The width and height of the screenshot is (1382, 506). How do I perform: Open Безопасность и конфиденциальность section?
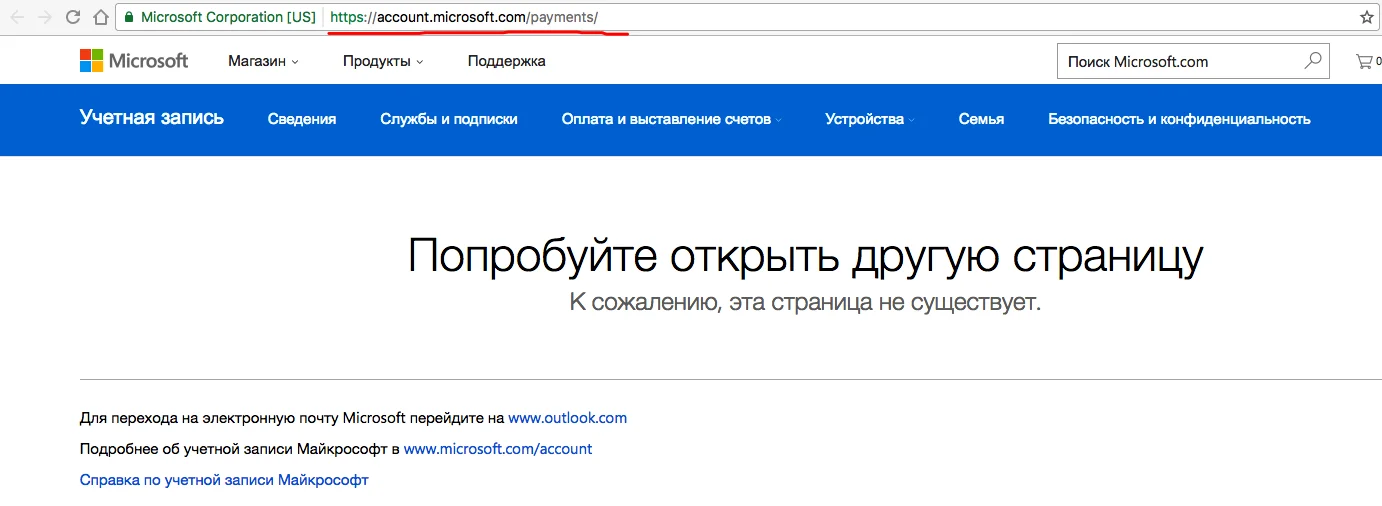click(x=1179, y=119)
